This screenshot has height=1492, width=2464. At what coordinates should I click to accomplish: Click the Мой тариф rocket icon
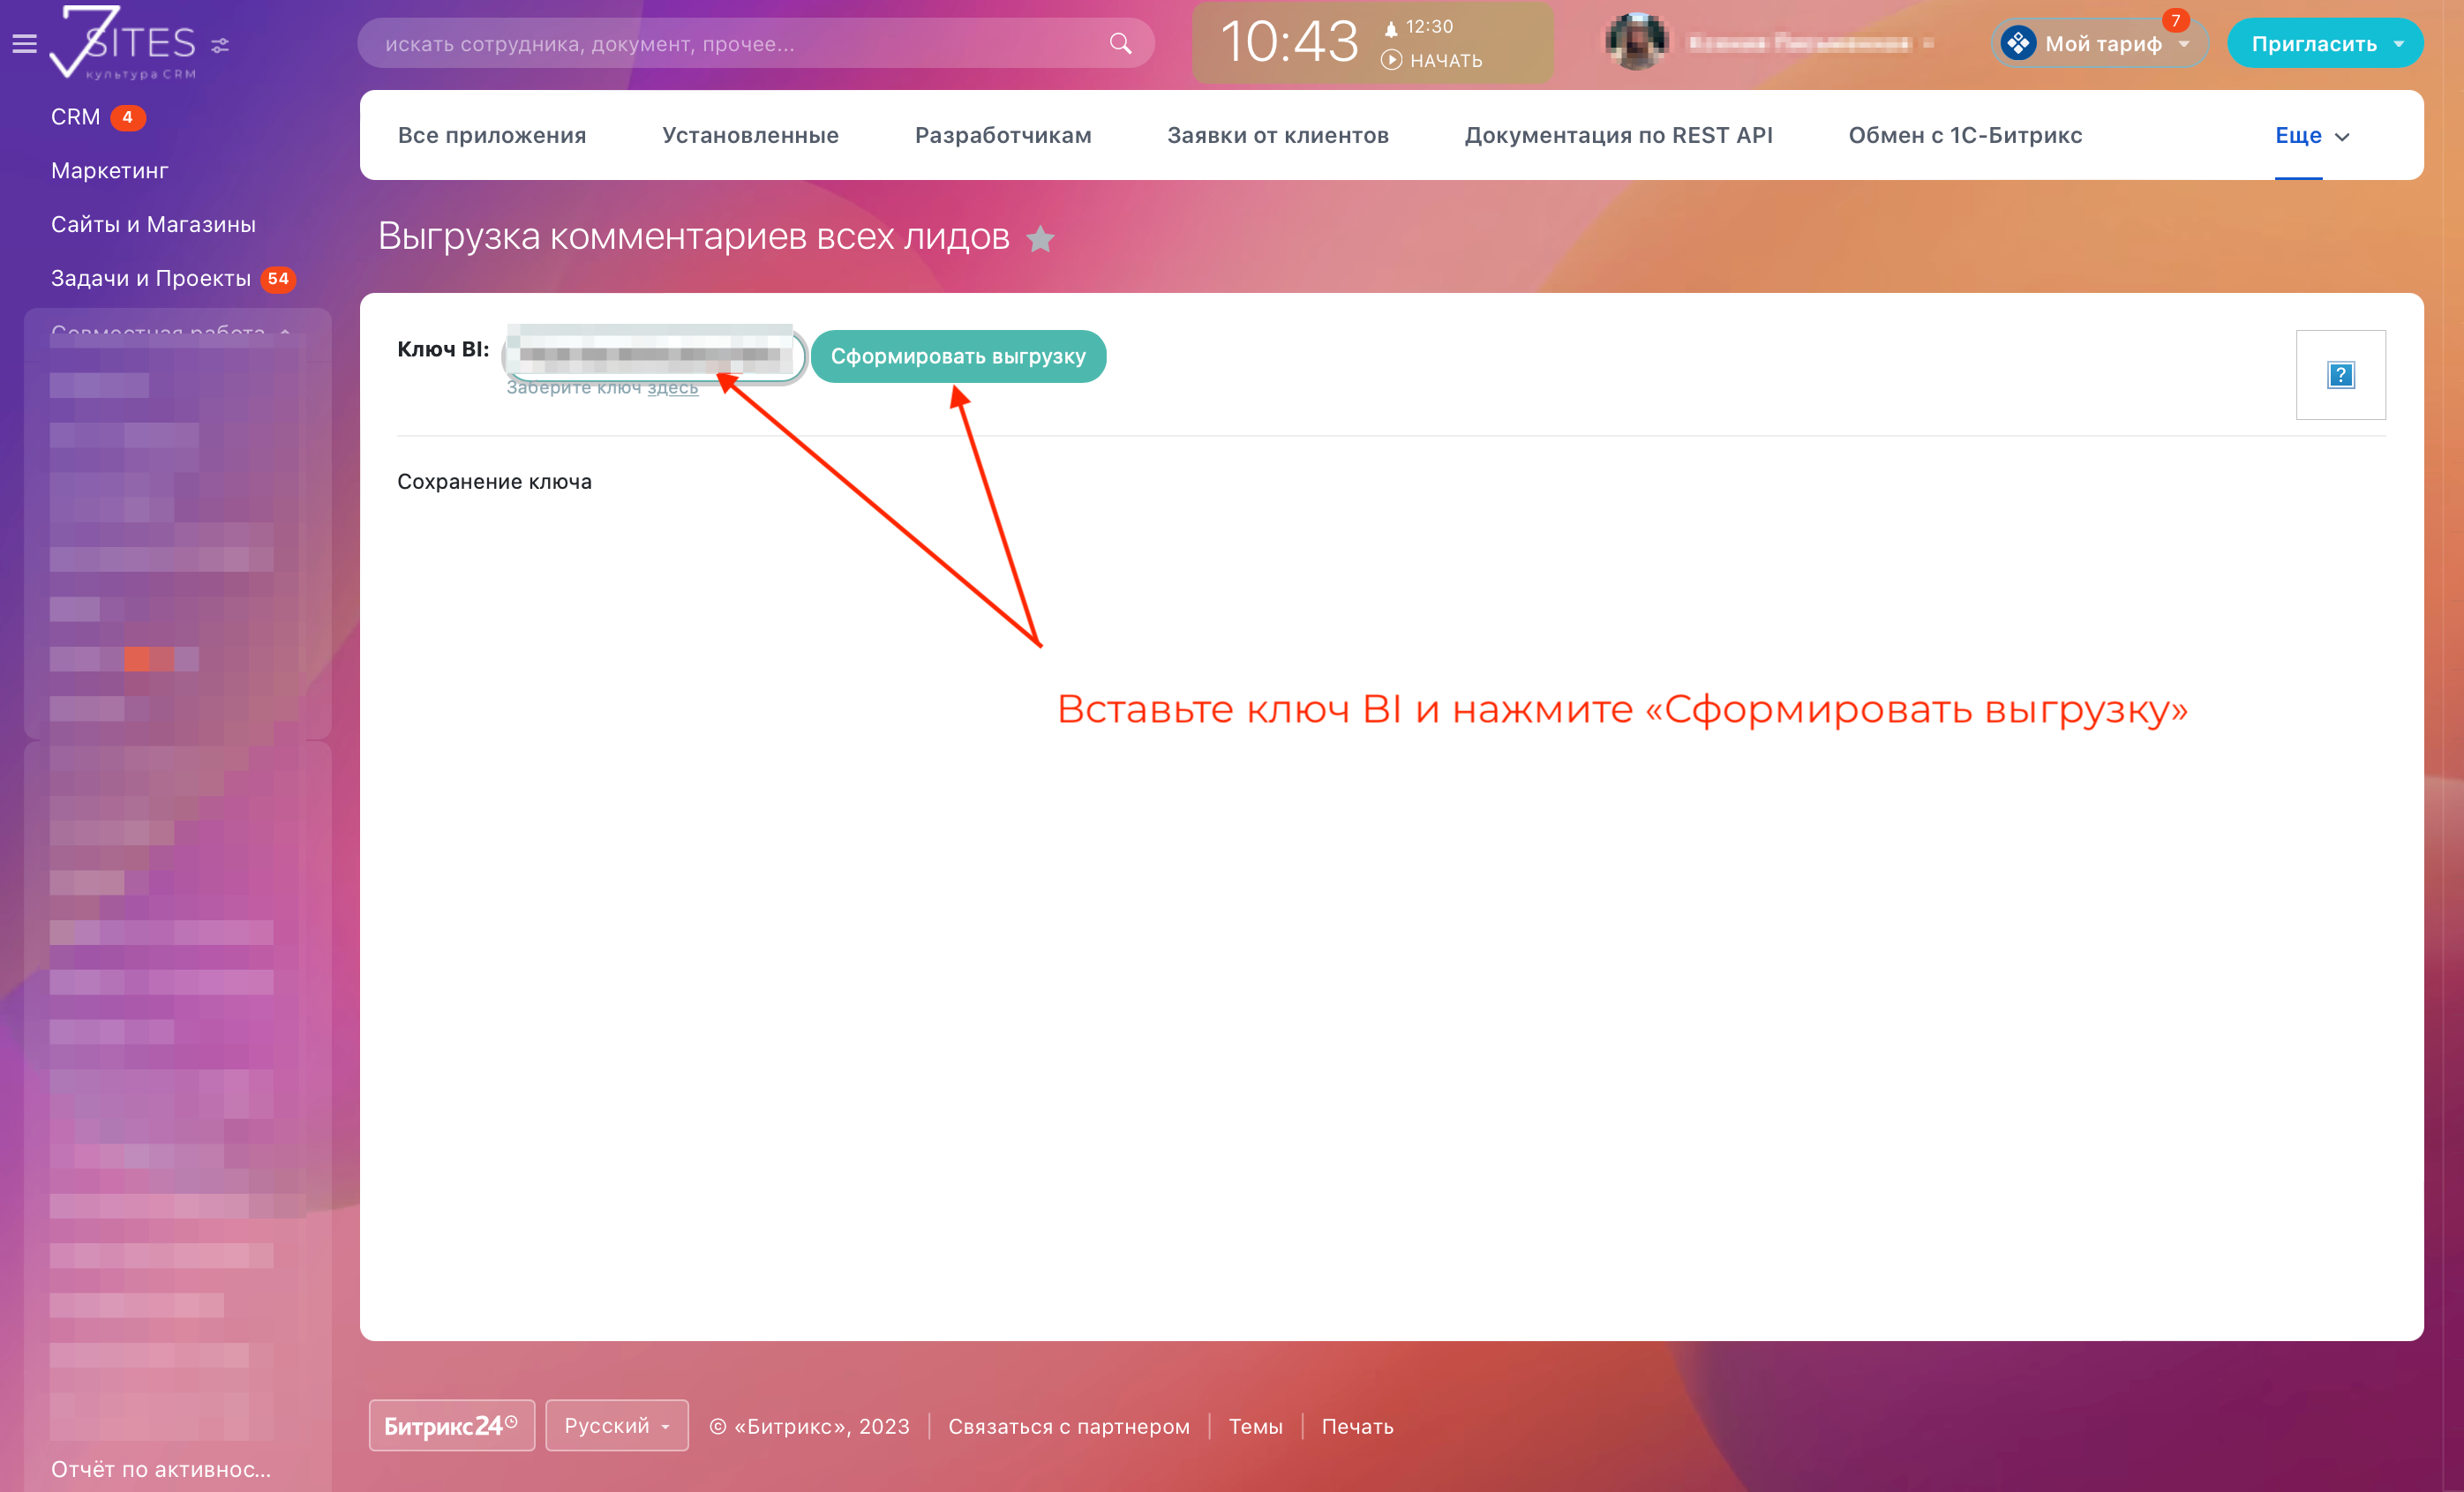tap(2018, 43)
